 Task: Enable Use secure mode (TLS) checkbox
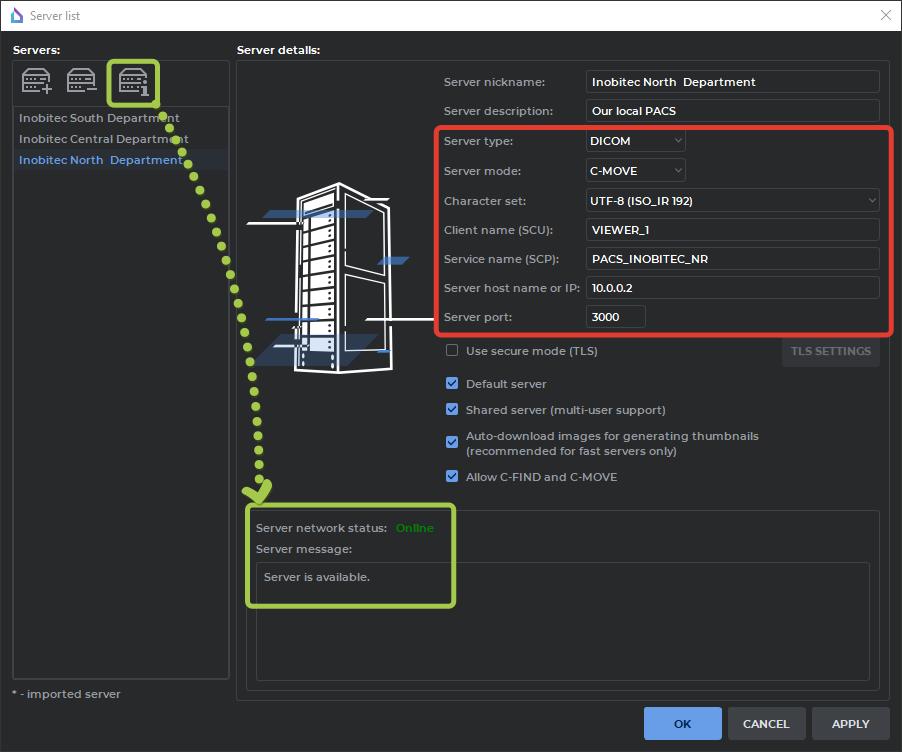452,351
